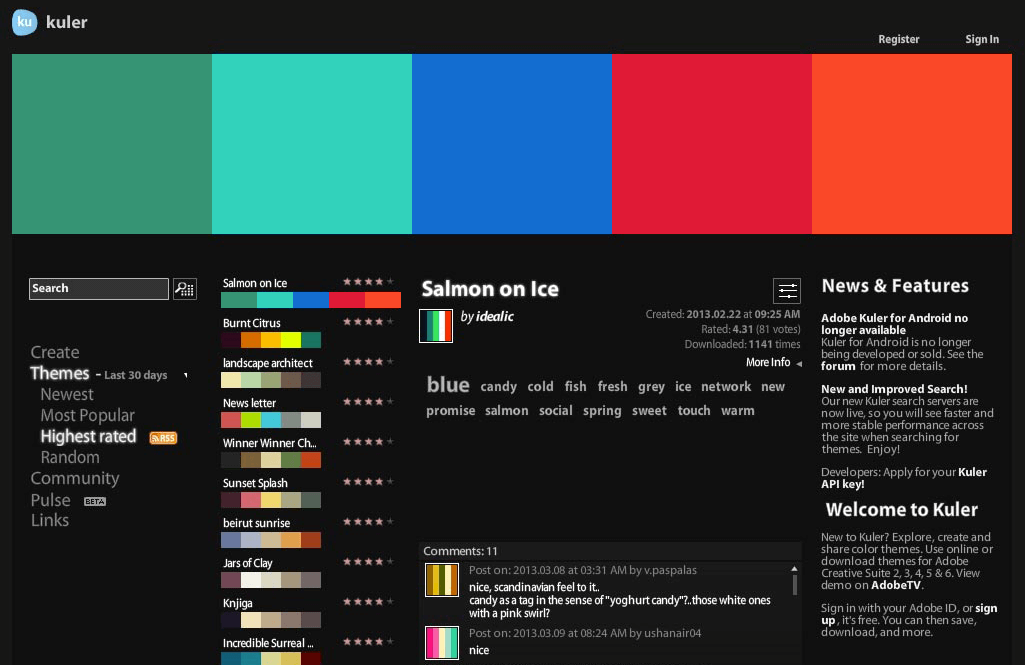This screenshot has height=665, width=1025.
Task: Open New and Improved Search headline
Action: [x=894, y=389]
